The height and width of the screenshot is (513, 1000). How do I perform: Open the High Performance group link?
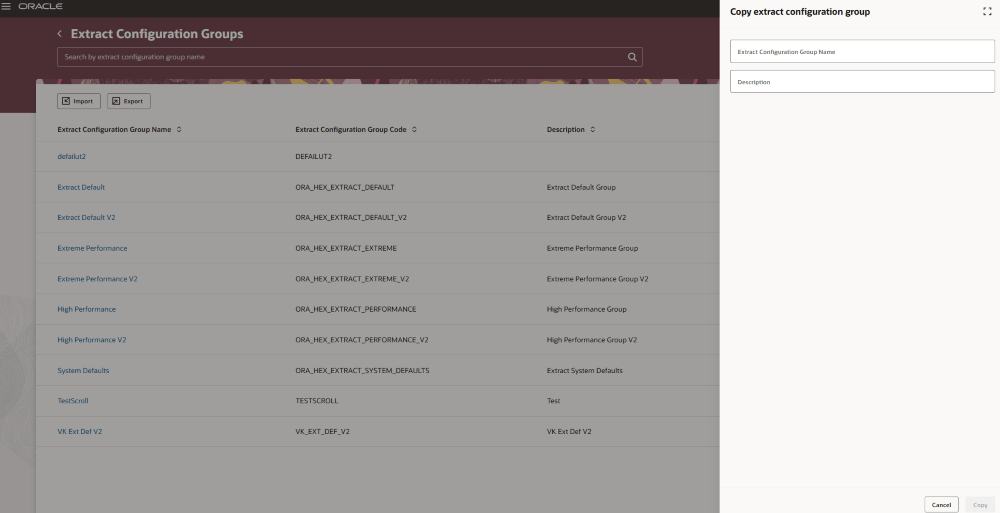(x=86, y=309)
